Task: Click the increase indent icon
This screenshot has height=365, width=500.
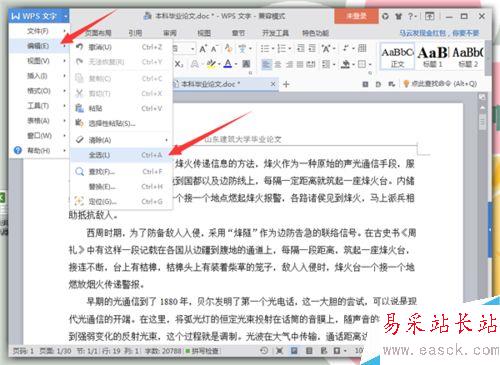Action: tap(312, 49)
